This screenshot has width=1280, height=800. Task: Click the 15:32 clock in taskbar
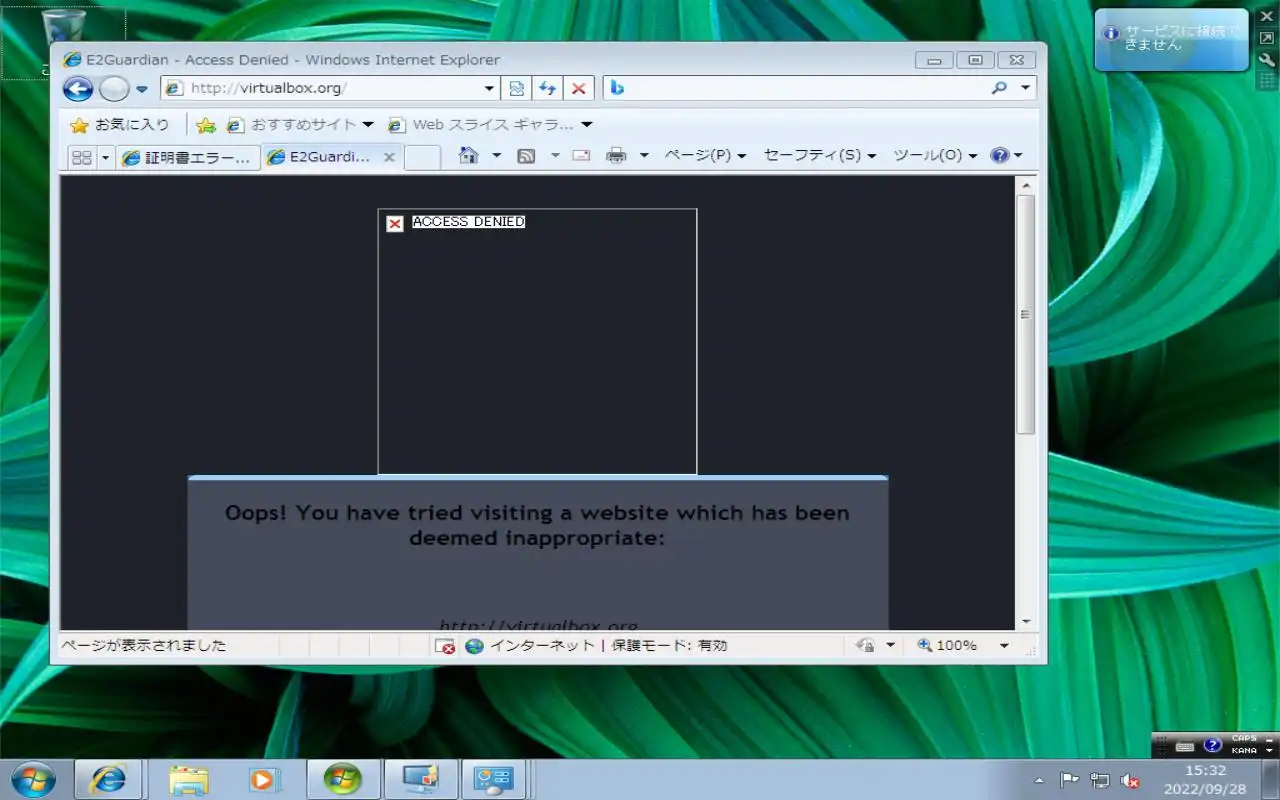pyautogui.click(x=1205, y=771)
